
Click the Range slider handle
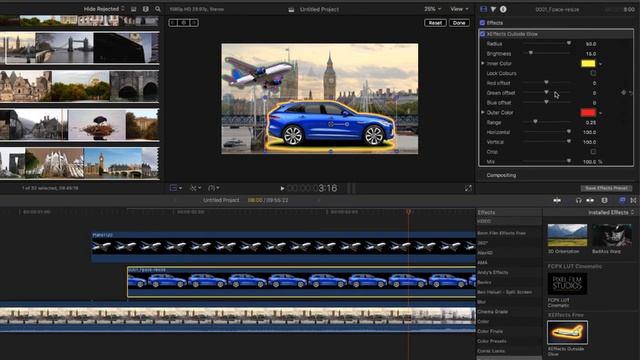click(x=535, y=122)
